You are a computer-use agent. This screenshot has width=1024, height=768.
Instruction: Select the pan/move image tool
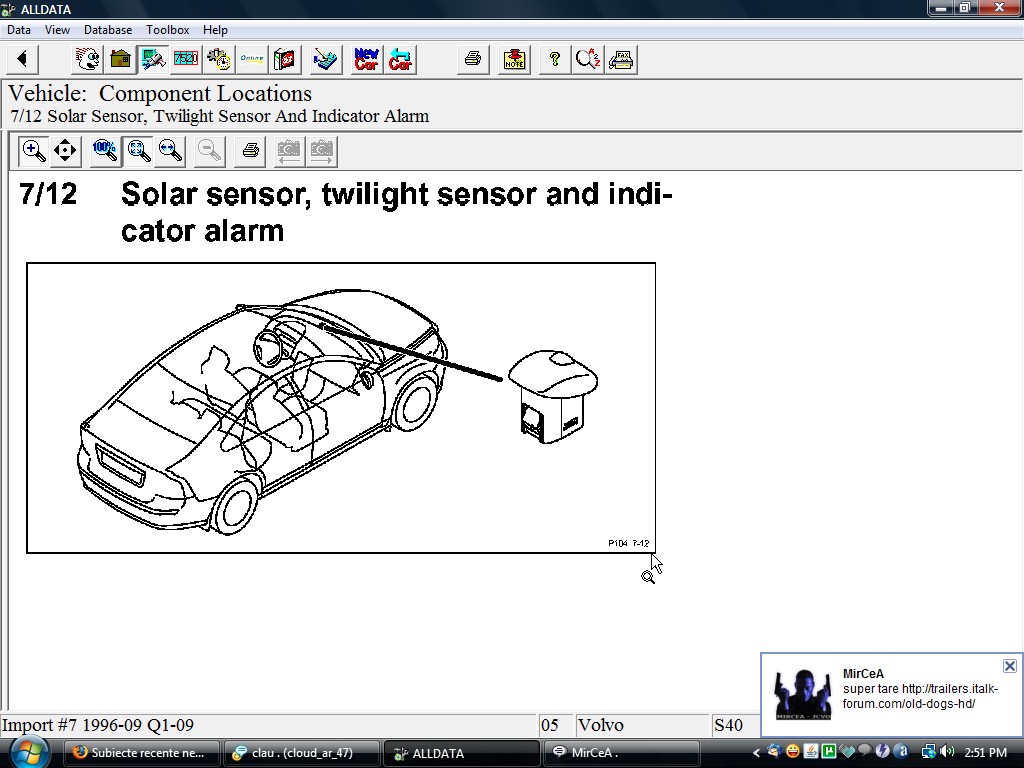65,151
